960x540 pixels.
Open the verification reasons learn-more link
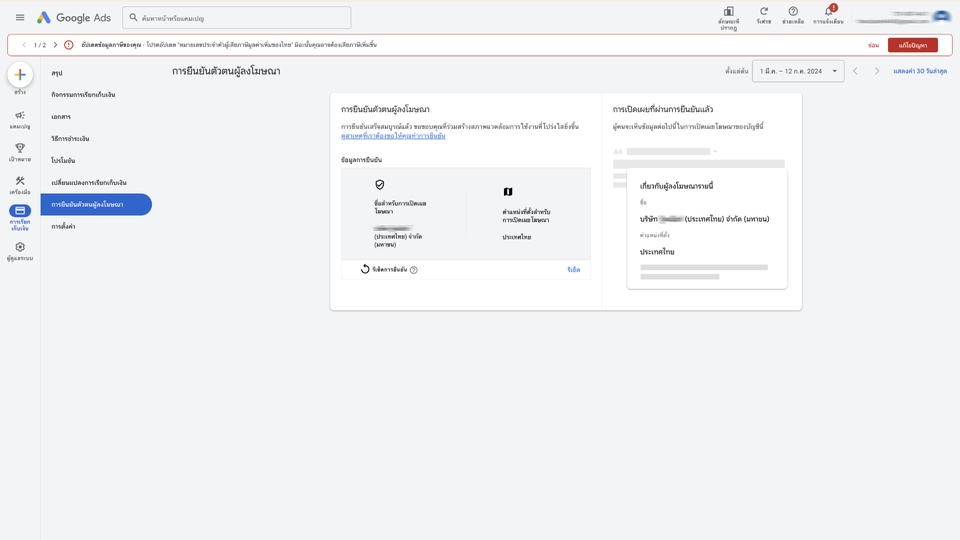[393, 136]
